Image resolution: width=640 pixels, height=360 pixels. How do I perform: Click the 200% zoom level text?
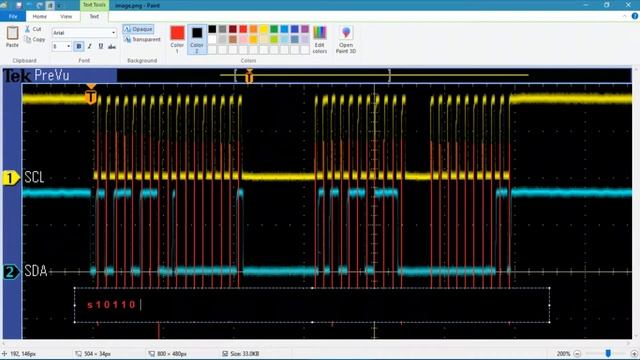point(563,353)
